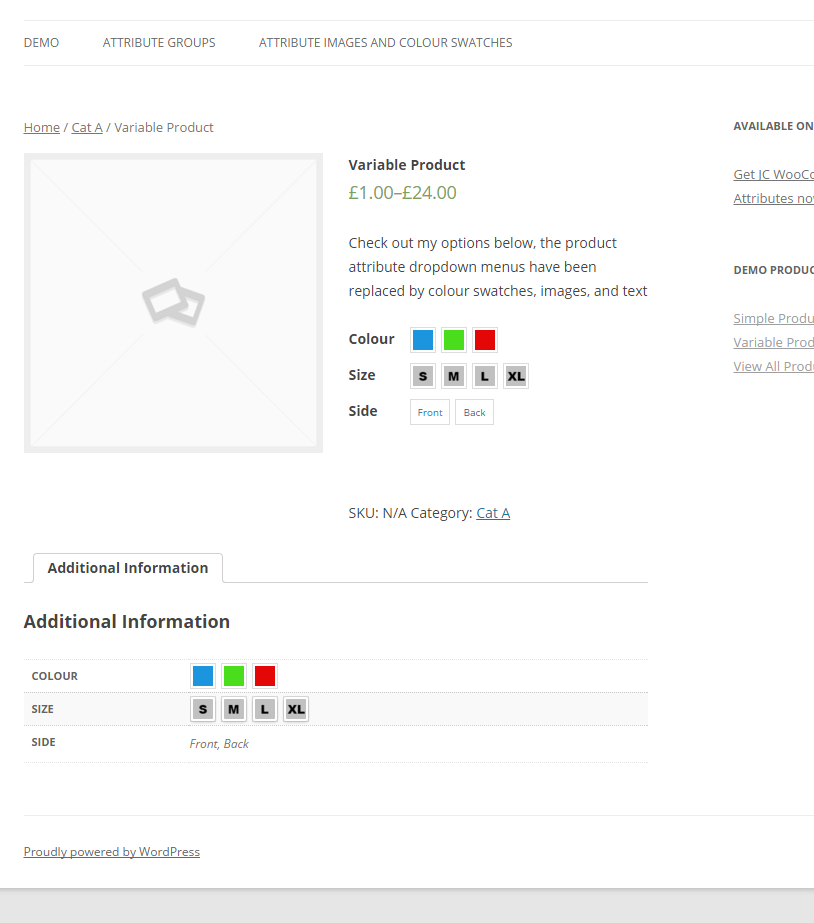Image resolution: width=814 pixels, height=923 pixels.
Task: Choose size XL in the Size option row
Action: (516, 376)
